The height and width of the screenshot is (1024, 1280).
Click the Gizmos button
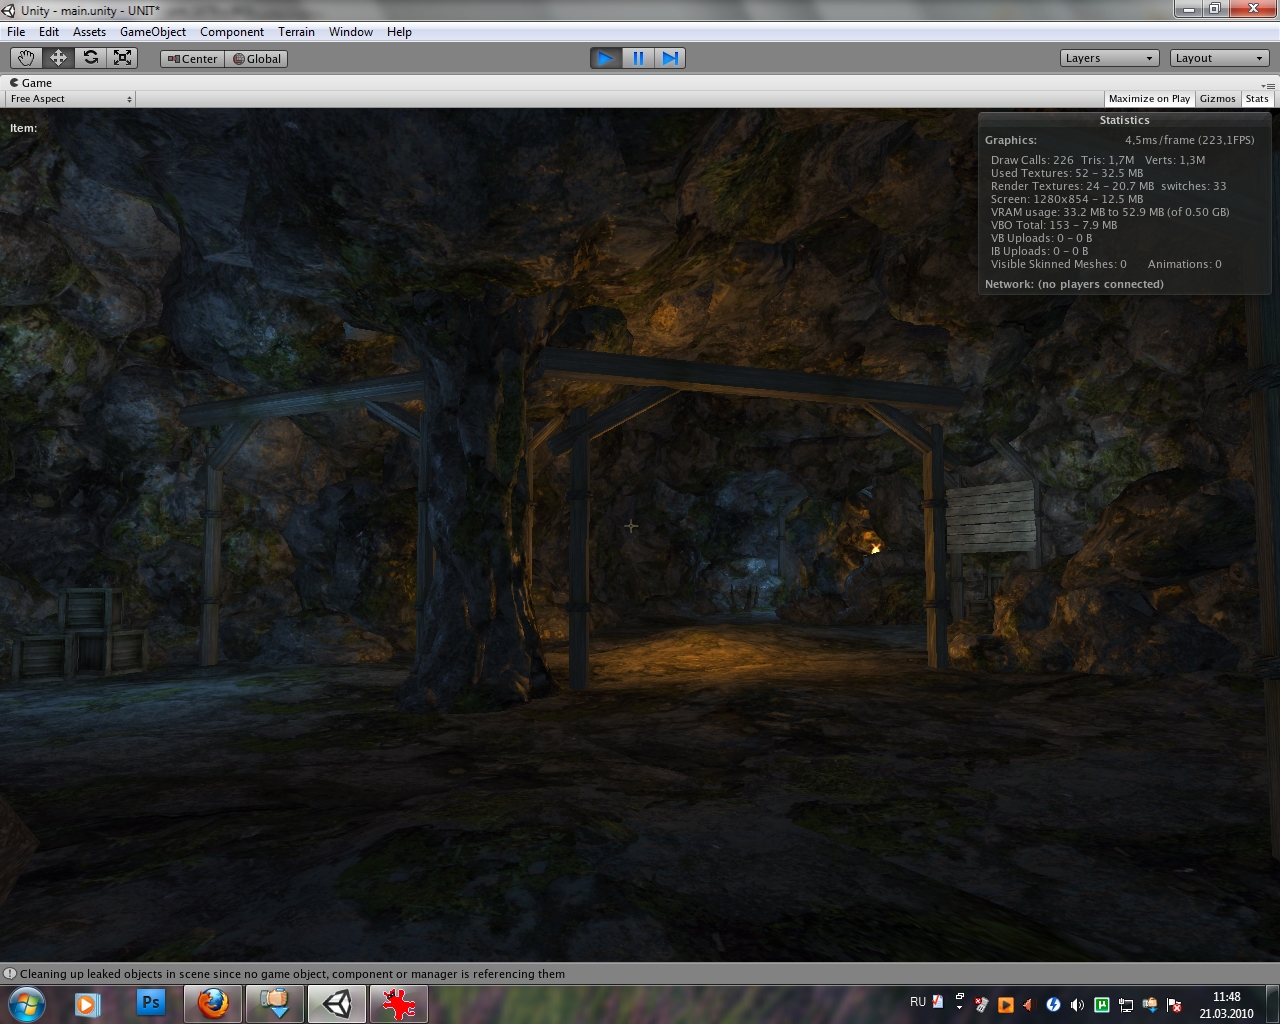[1217, 99]
